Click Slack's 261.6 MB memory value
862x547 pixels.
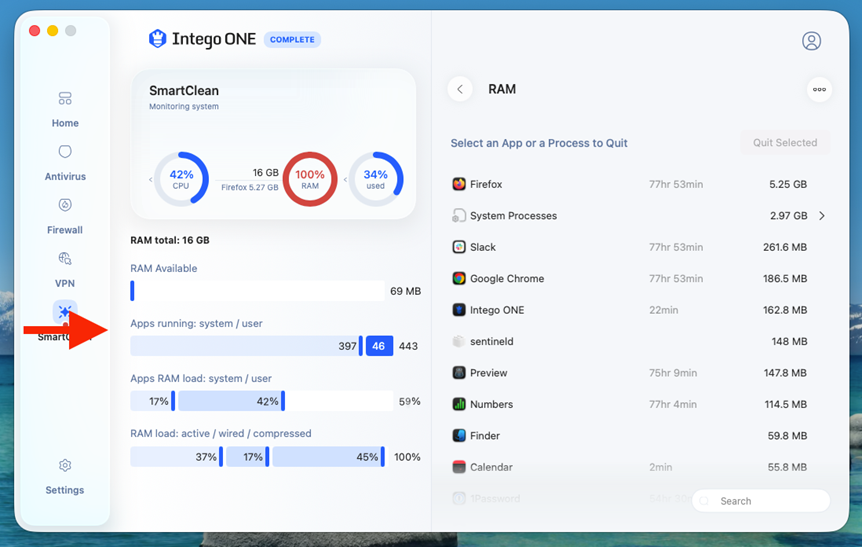tap(785, 247)
